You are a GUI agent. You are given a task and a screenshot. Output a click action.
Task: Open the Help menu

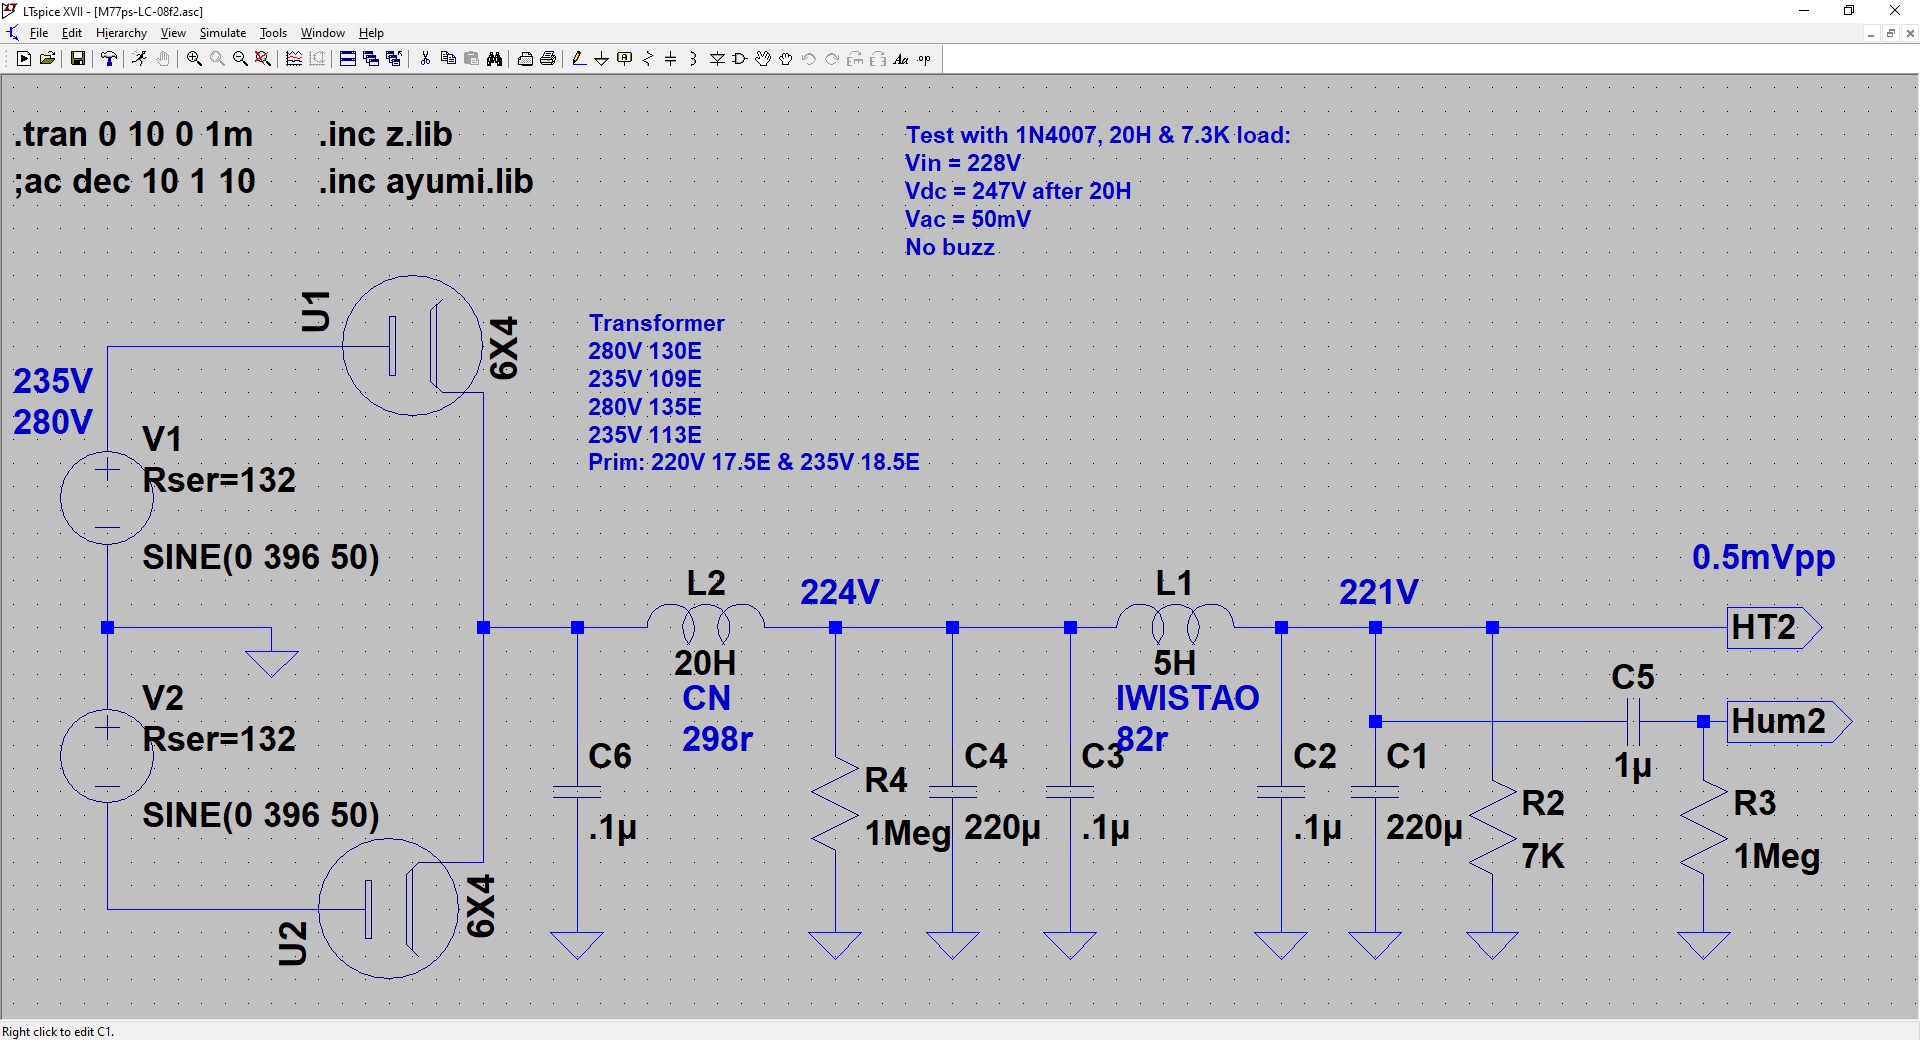(x=371, y=33)
